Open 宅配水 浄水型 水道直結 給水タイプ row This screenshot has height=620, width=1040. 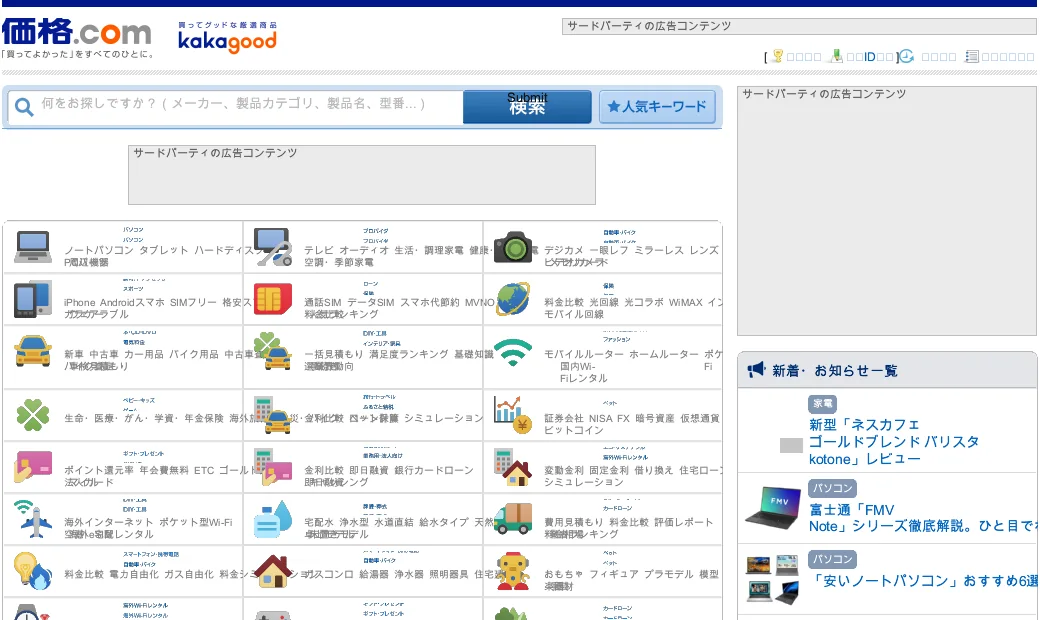point(399,522)
